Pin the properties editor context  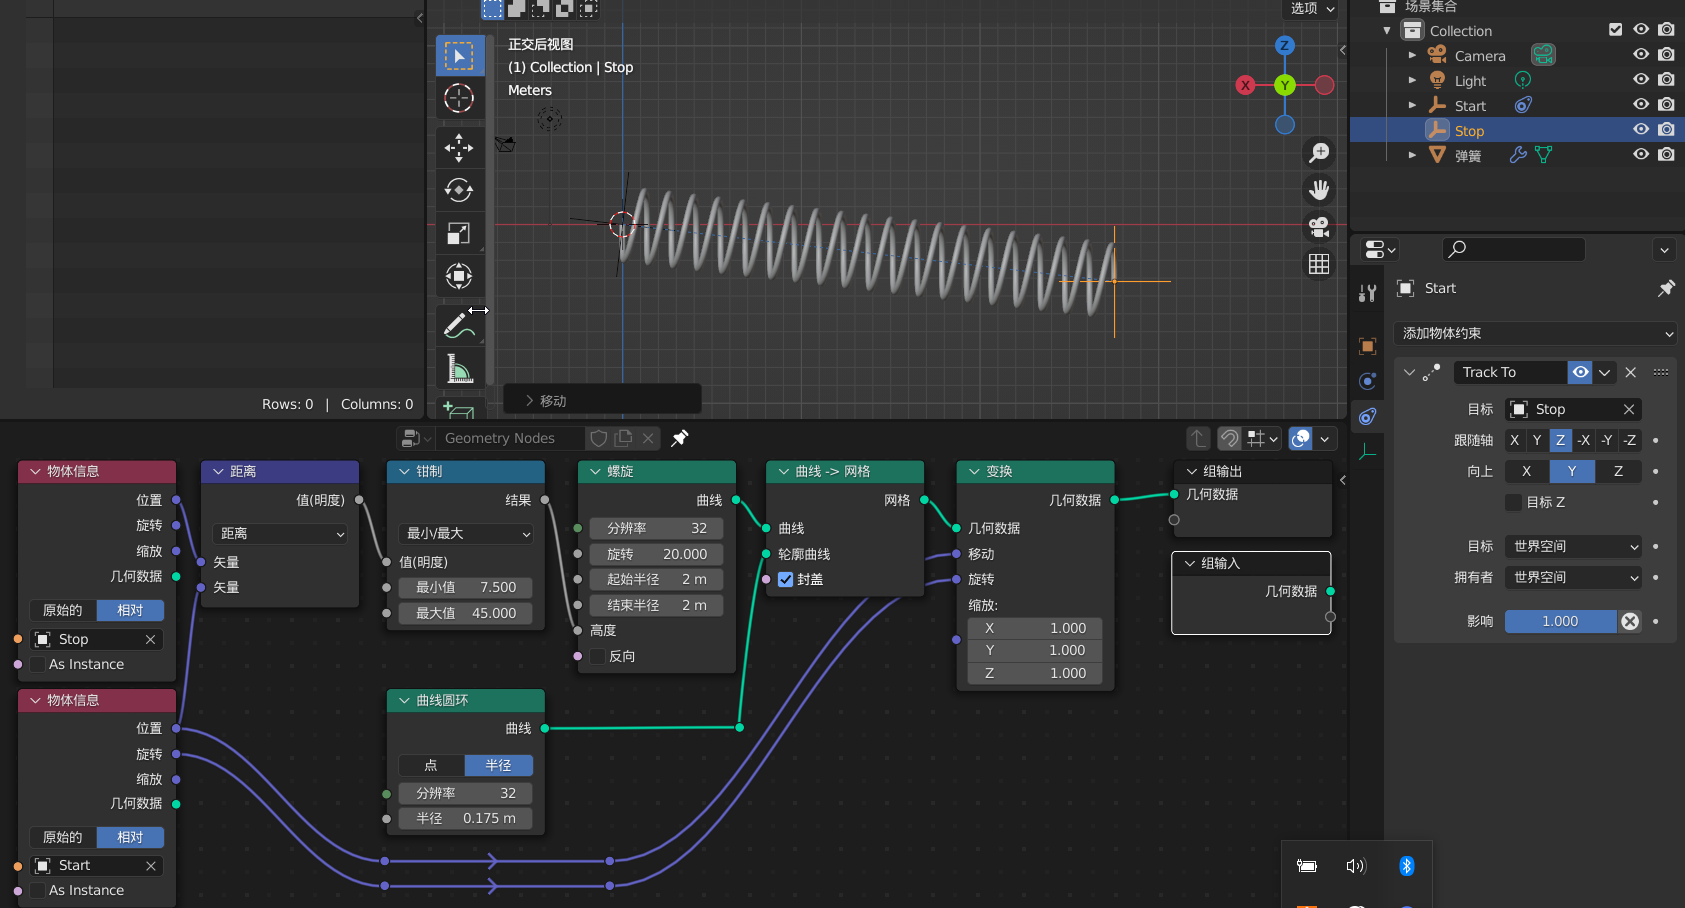click(x=1666, y=288)
